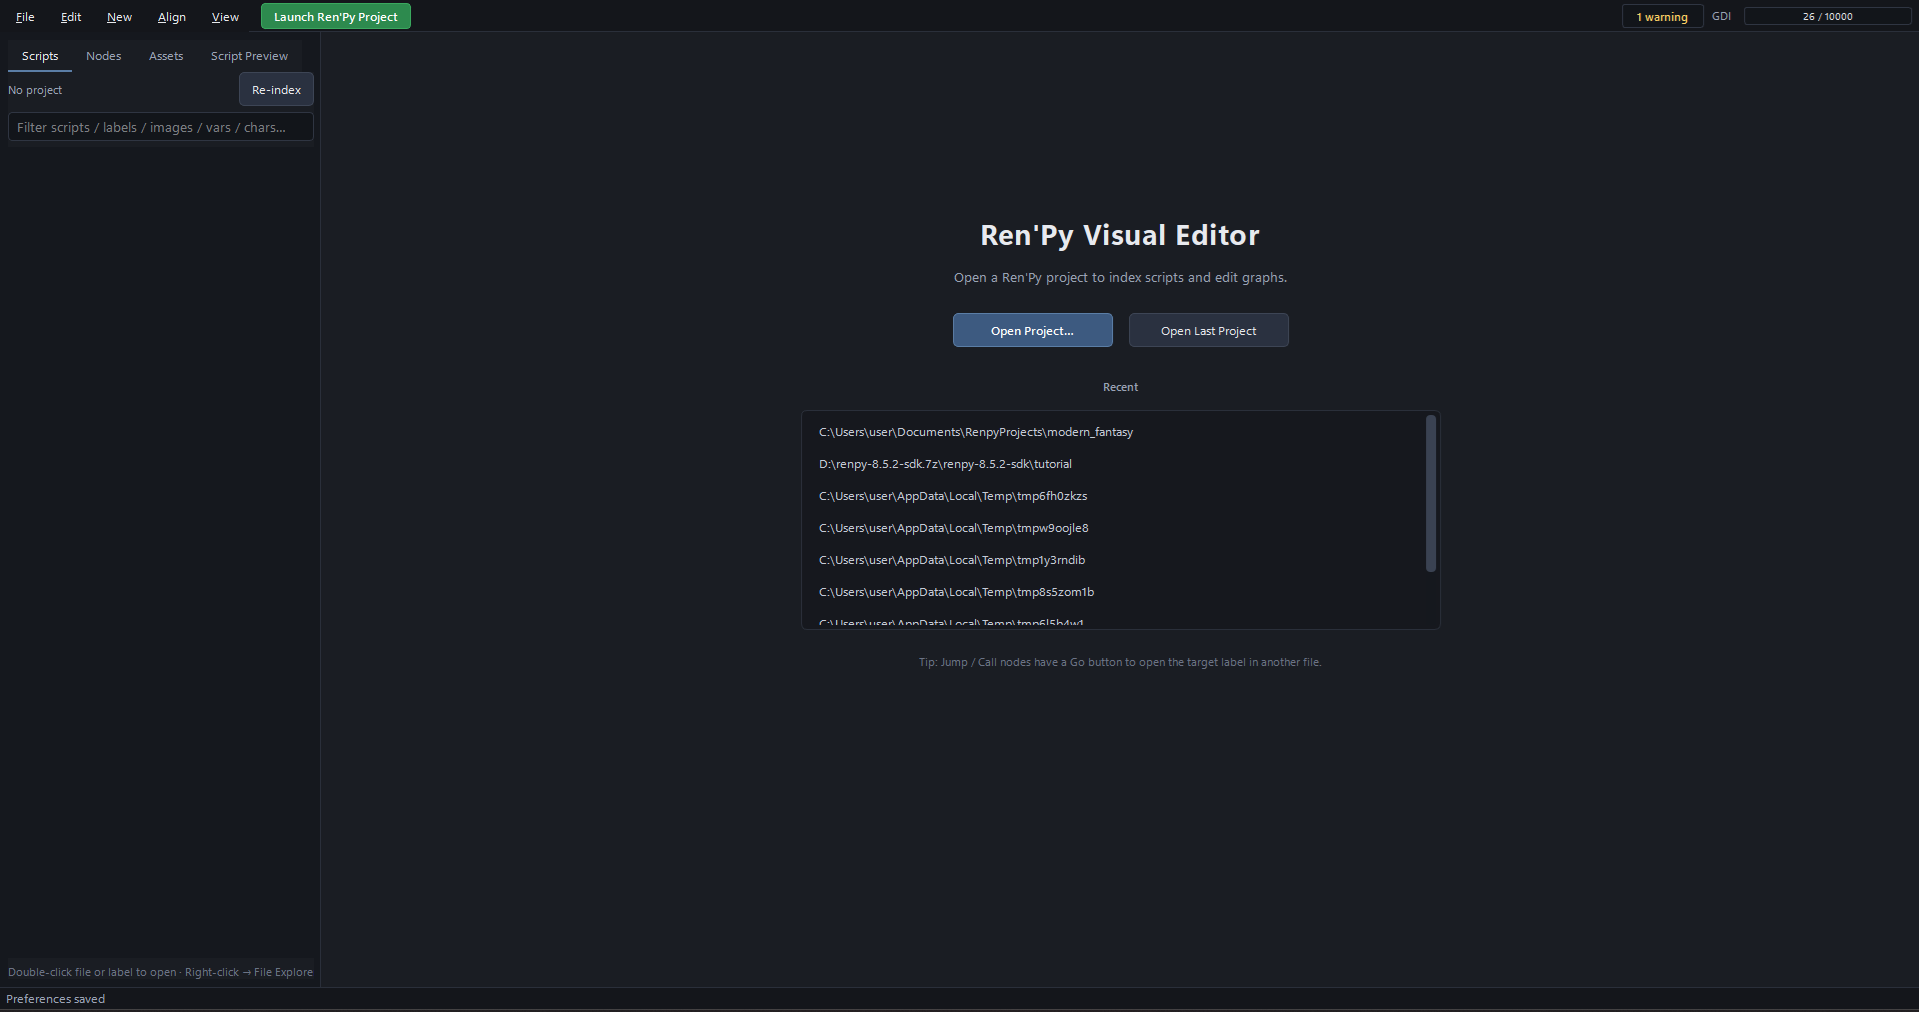Click the Open Last Project button
1919x1012 pixels.
coord(1209,331)
